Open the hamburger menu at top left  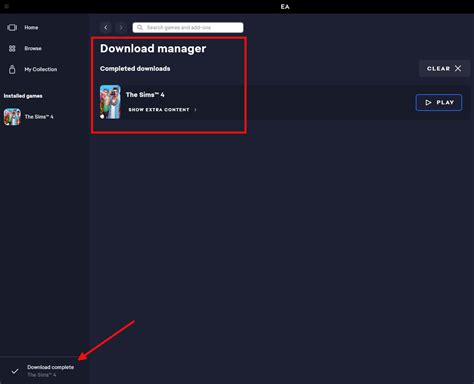[x=6, y=6]
